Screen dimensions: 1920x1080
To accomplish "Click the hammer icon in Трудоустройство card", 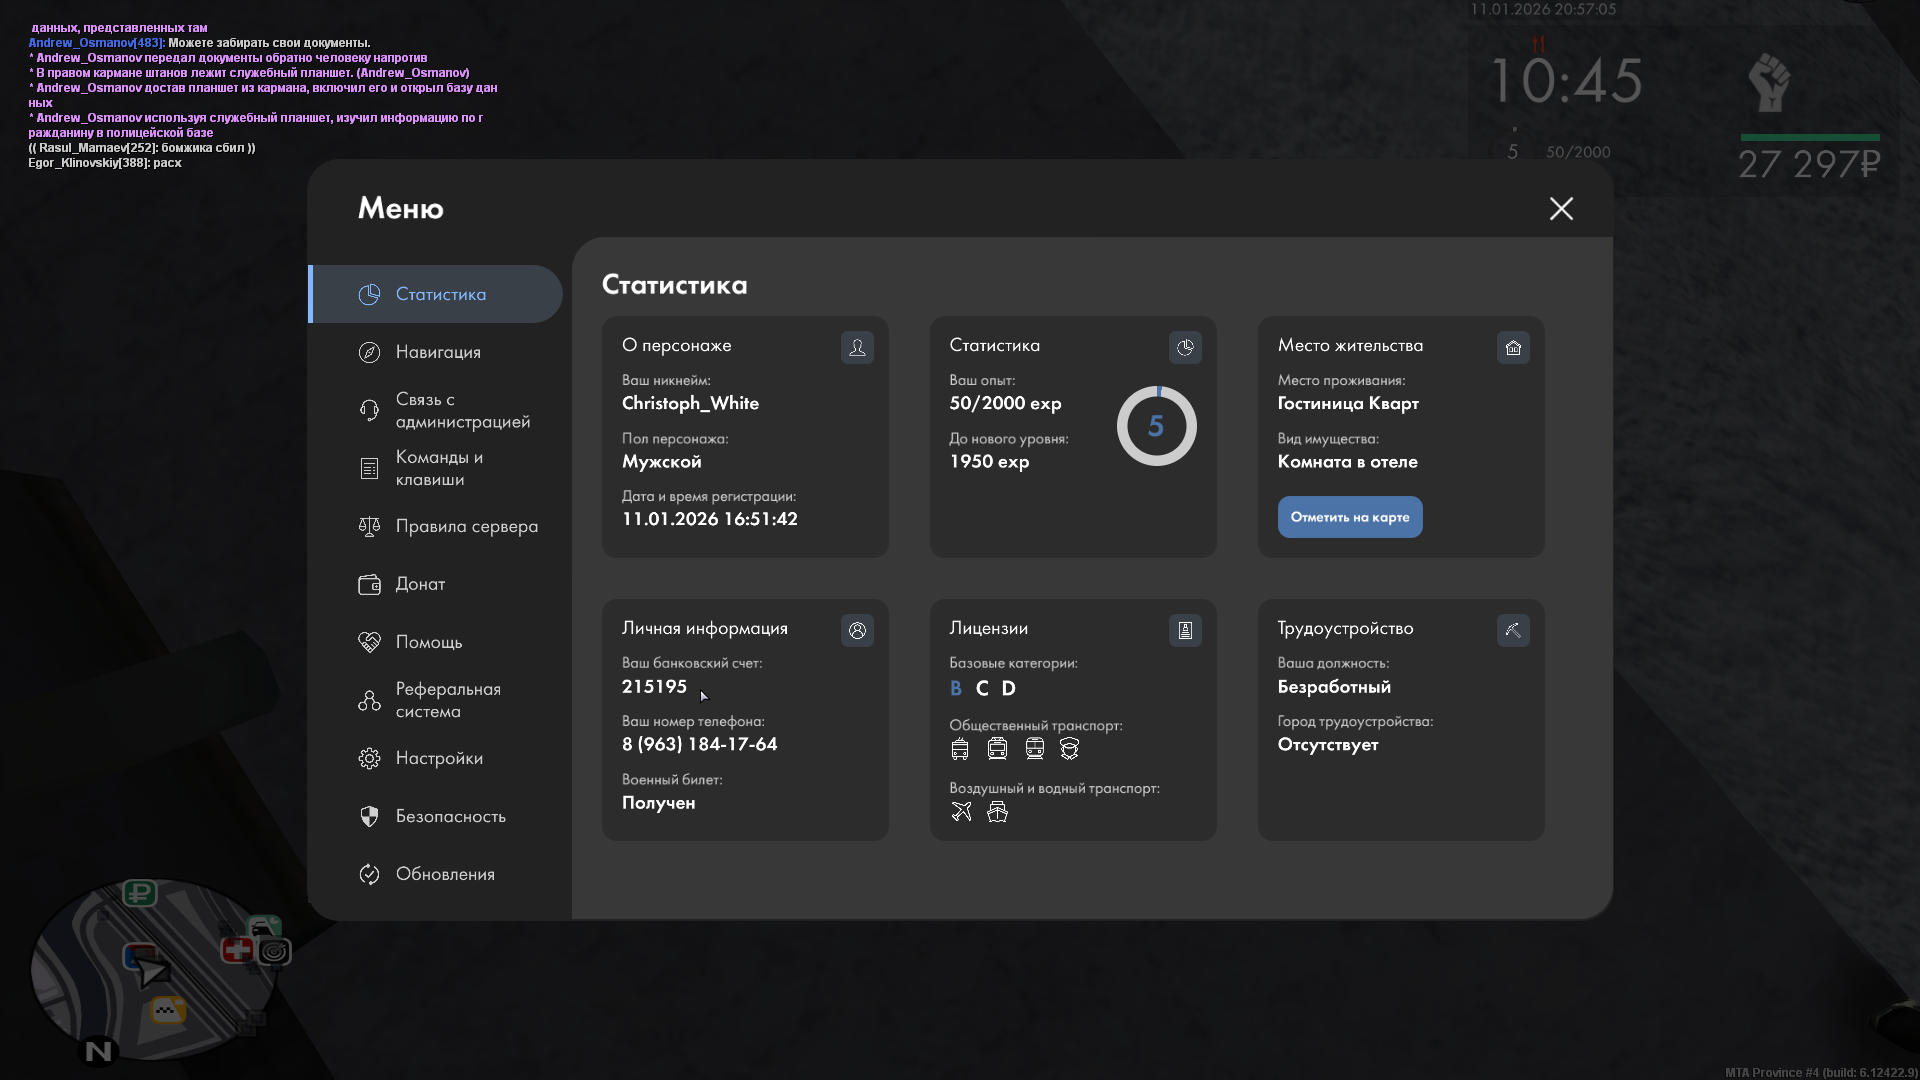I will (x=1513, y=630).
